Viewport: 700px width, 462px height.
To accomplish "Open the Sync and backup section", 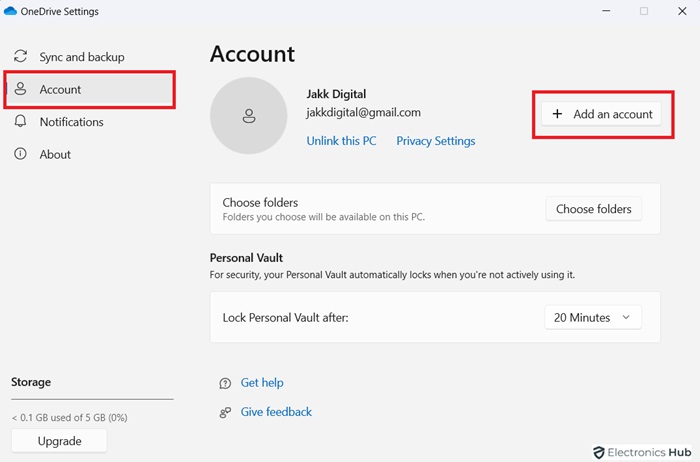I will click(x=89, y=57).
